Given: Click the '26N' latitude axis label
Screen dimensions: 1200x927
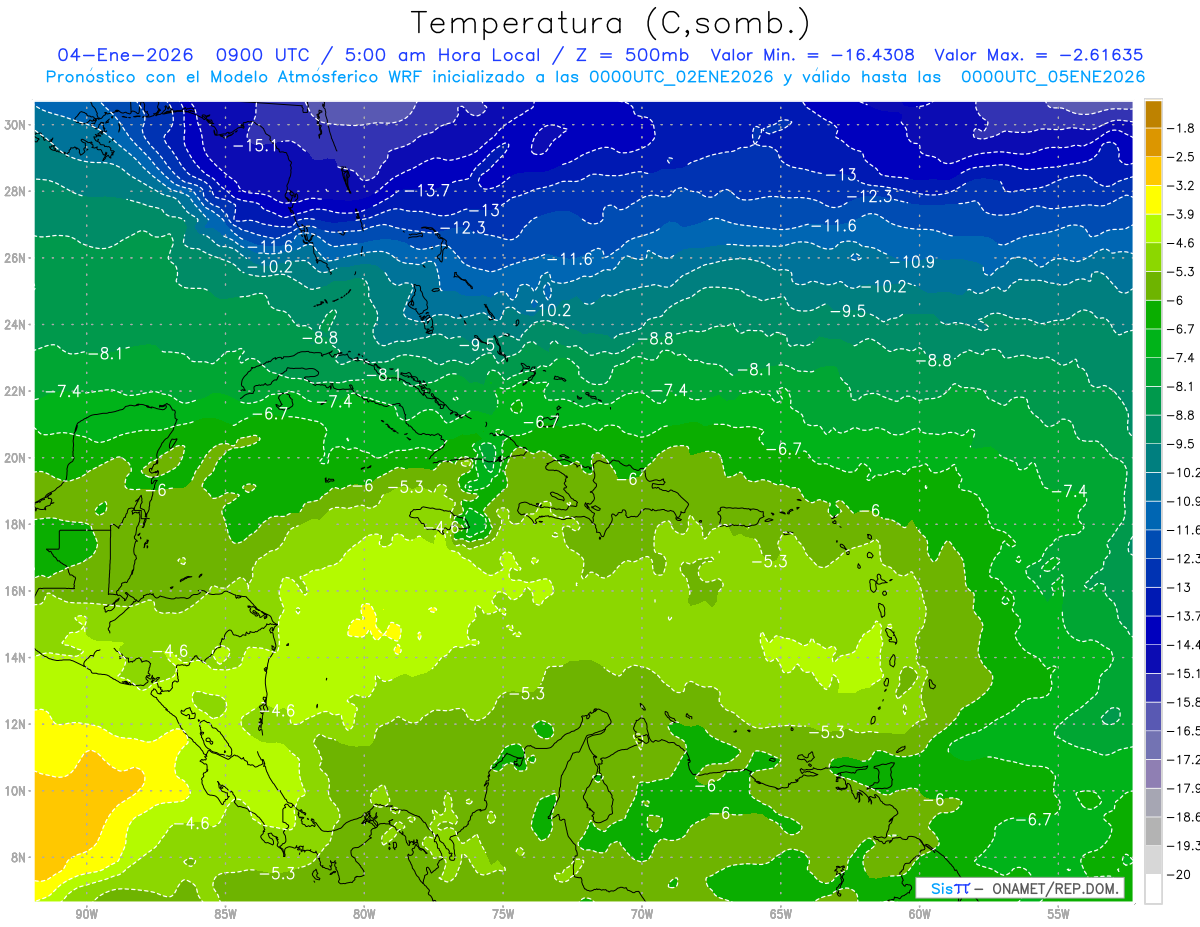Looking at the screenshot, I should click(17, 258).
